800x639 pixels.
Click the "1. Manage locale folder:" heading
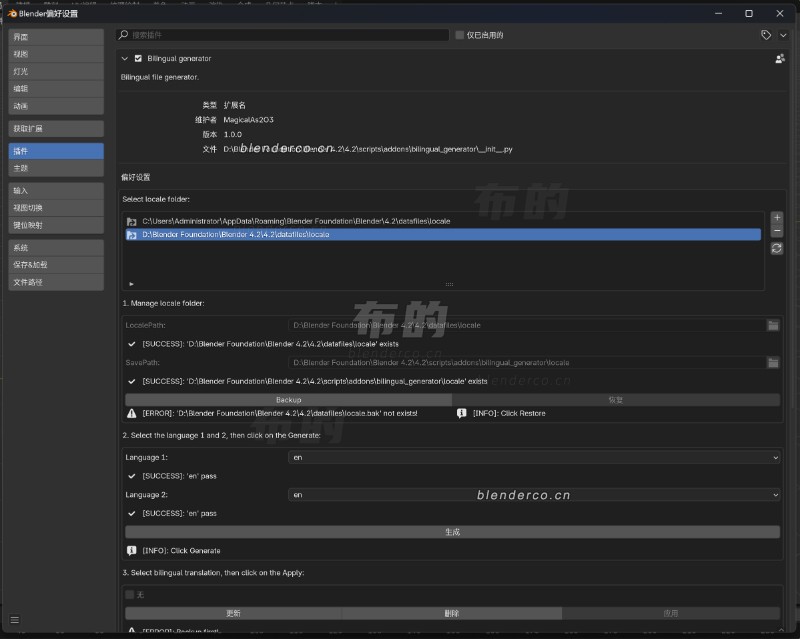click(x=163, y=303)
